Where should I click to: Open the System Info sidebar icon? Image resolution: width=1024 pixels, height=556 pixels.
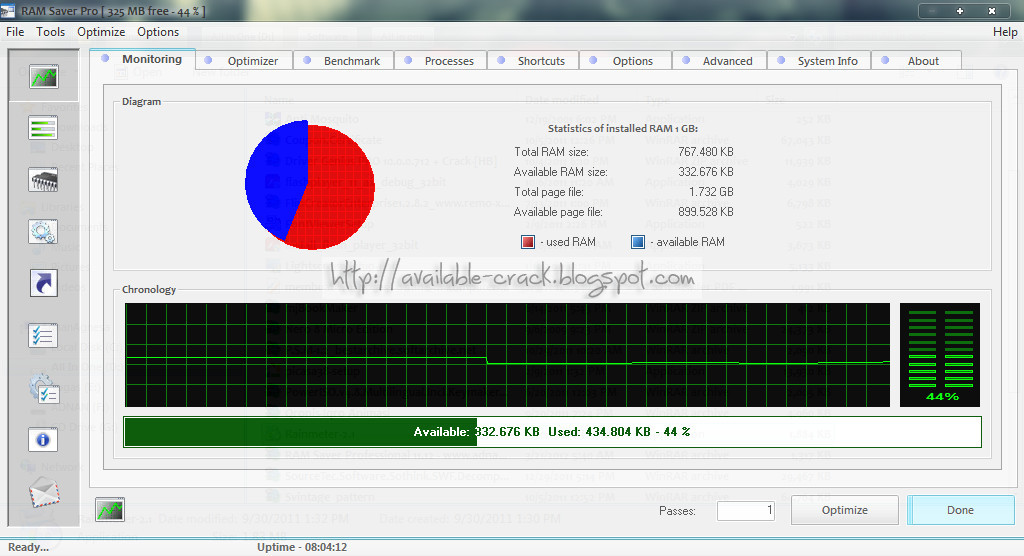coord(43,440)
